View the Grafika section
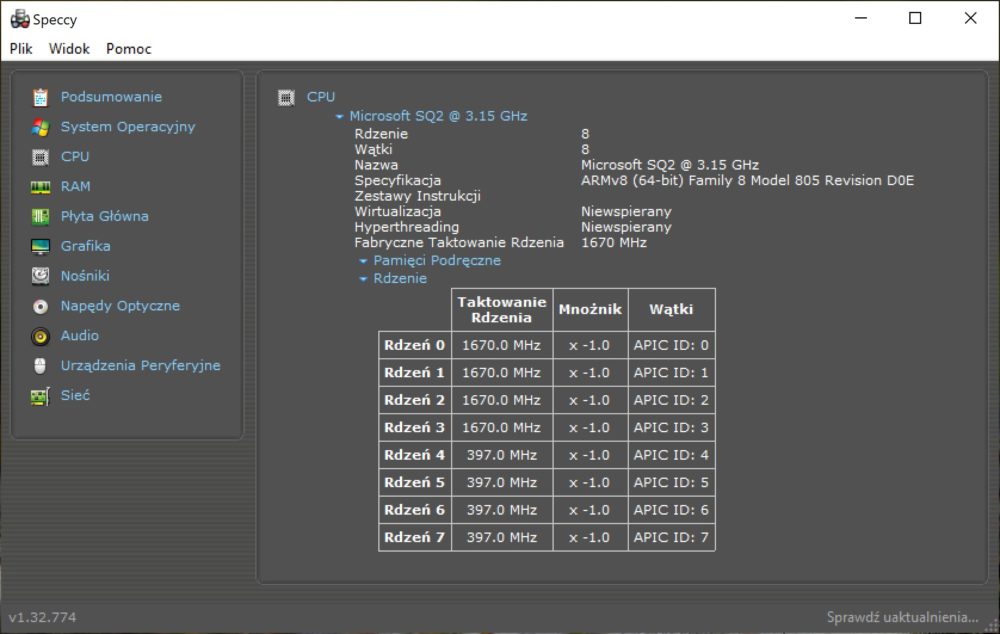Viewport: 1000px width, 634px height. 85,246
